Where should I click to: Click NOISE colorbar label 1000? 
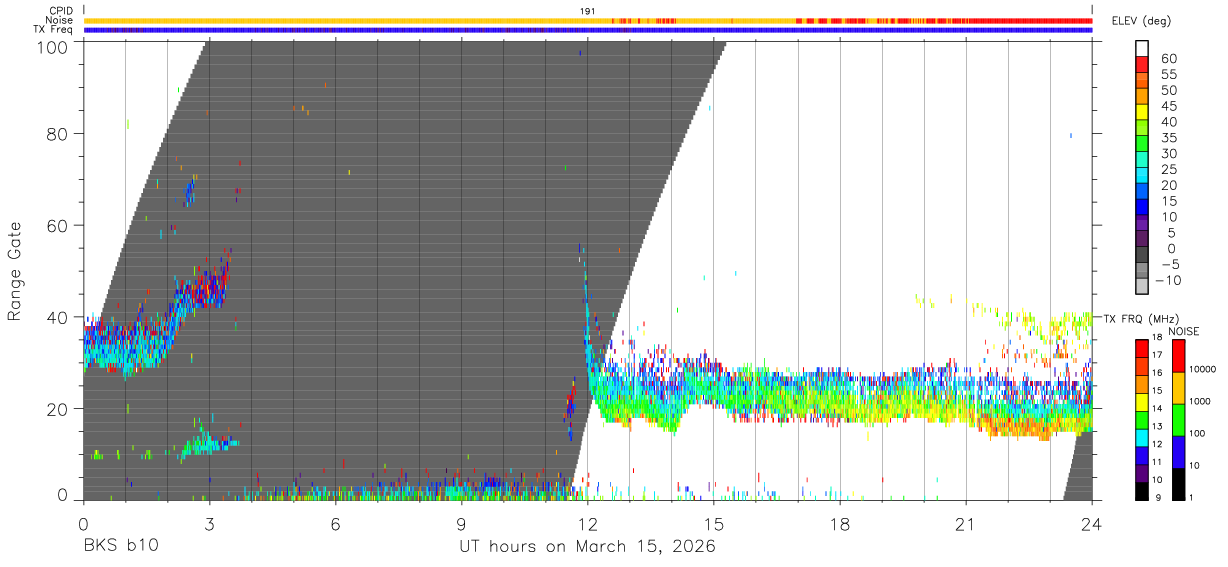click(1201, 401)
